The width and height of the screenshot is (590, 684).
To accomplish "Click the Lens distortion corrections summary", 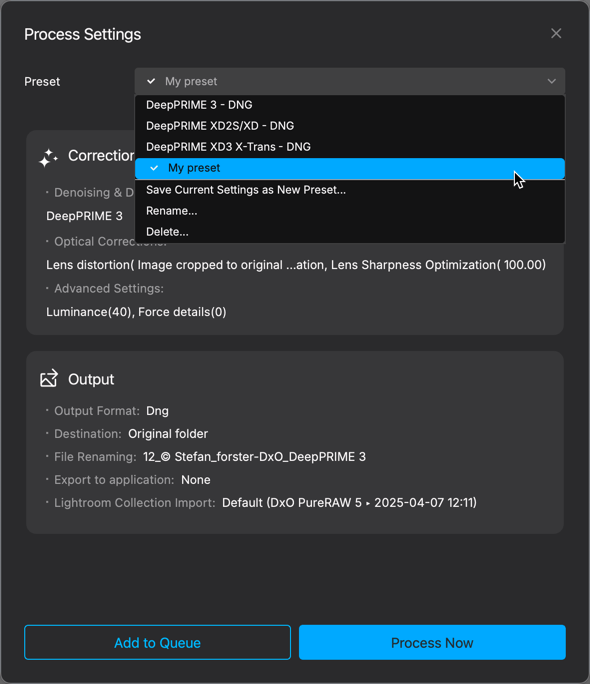I will coord(296,265).
